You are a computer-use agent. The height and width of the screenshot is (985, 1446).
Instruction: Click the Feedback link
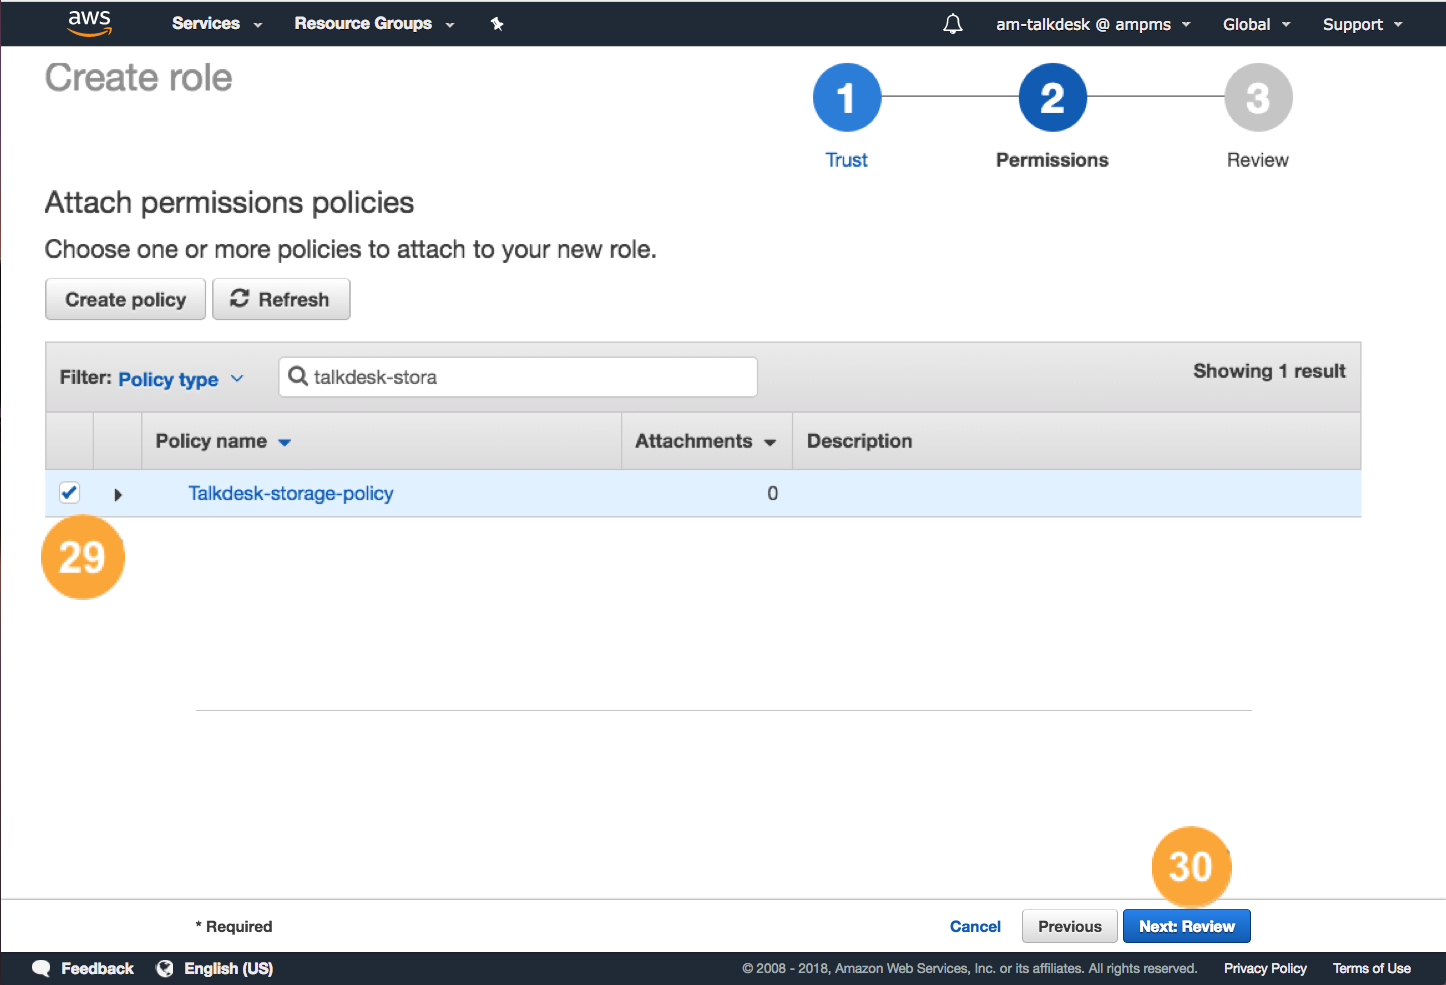click(97, 968)
